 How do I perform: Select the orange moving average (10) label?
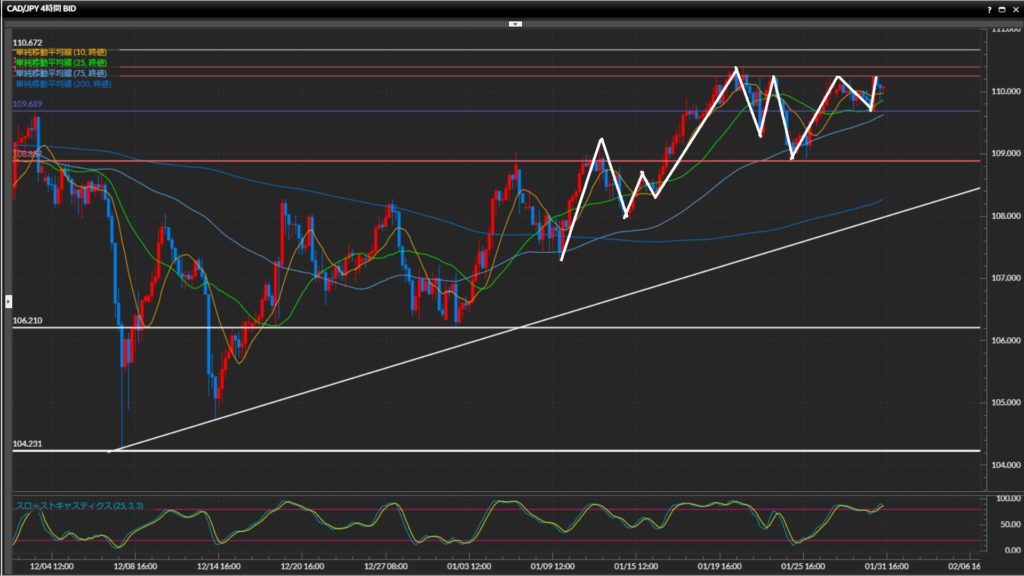[62, 51]
